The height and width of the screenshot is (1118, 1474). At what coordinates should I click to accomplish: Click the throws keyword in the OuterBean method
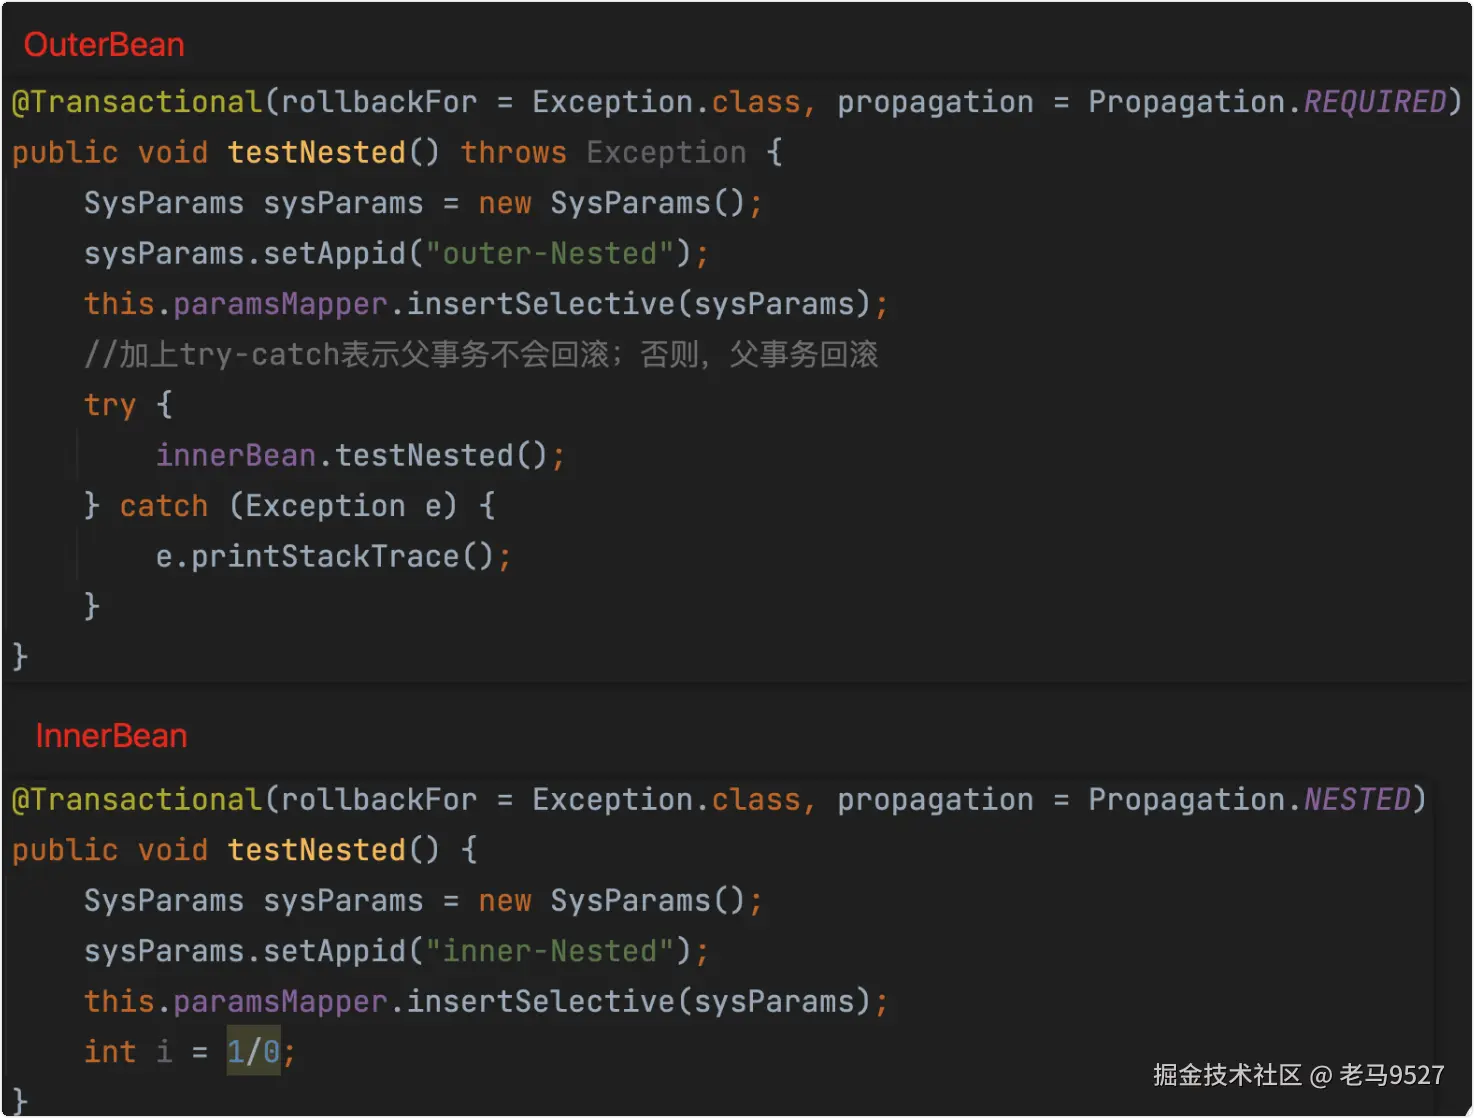pyautogui.click(x=513, y=153)
